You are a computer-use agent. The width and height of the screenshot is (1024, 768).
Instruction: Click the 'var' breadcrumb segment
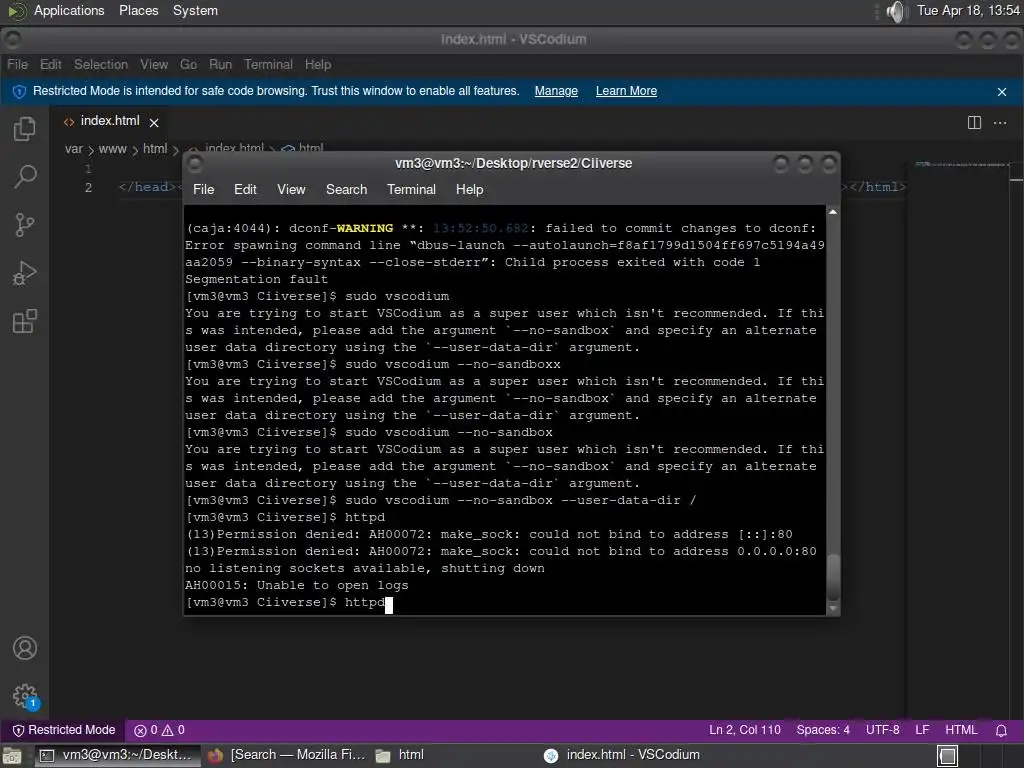pyautogui.click(x=74, y=149)
